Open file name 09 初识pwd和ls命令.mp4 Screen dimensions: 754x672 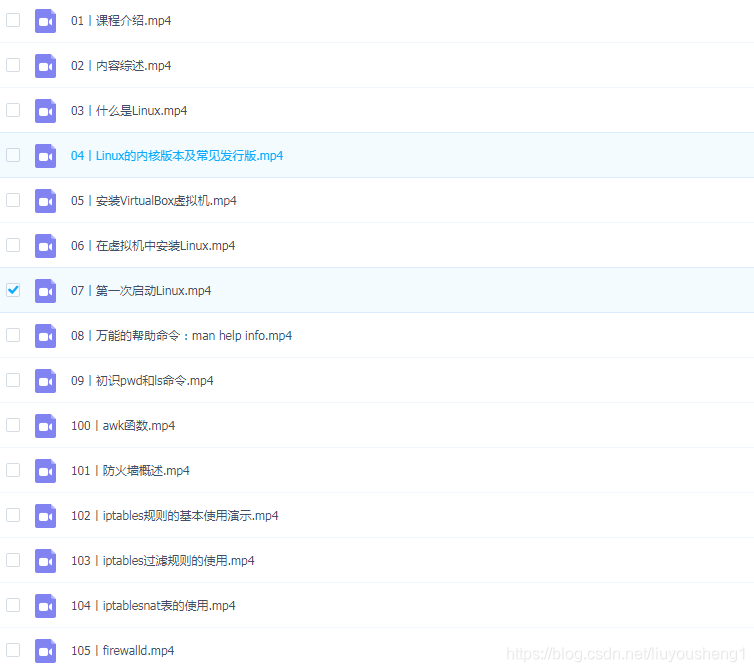(142, 380)
